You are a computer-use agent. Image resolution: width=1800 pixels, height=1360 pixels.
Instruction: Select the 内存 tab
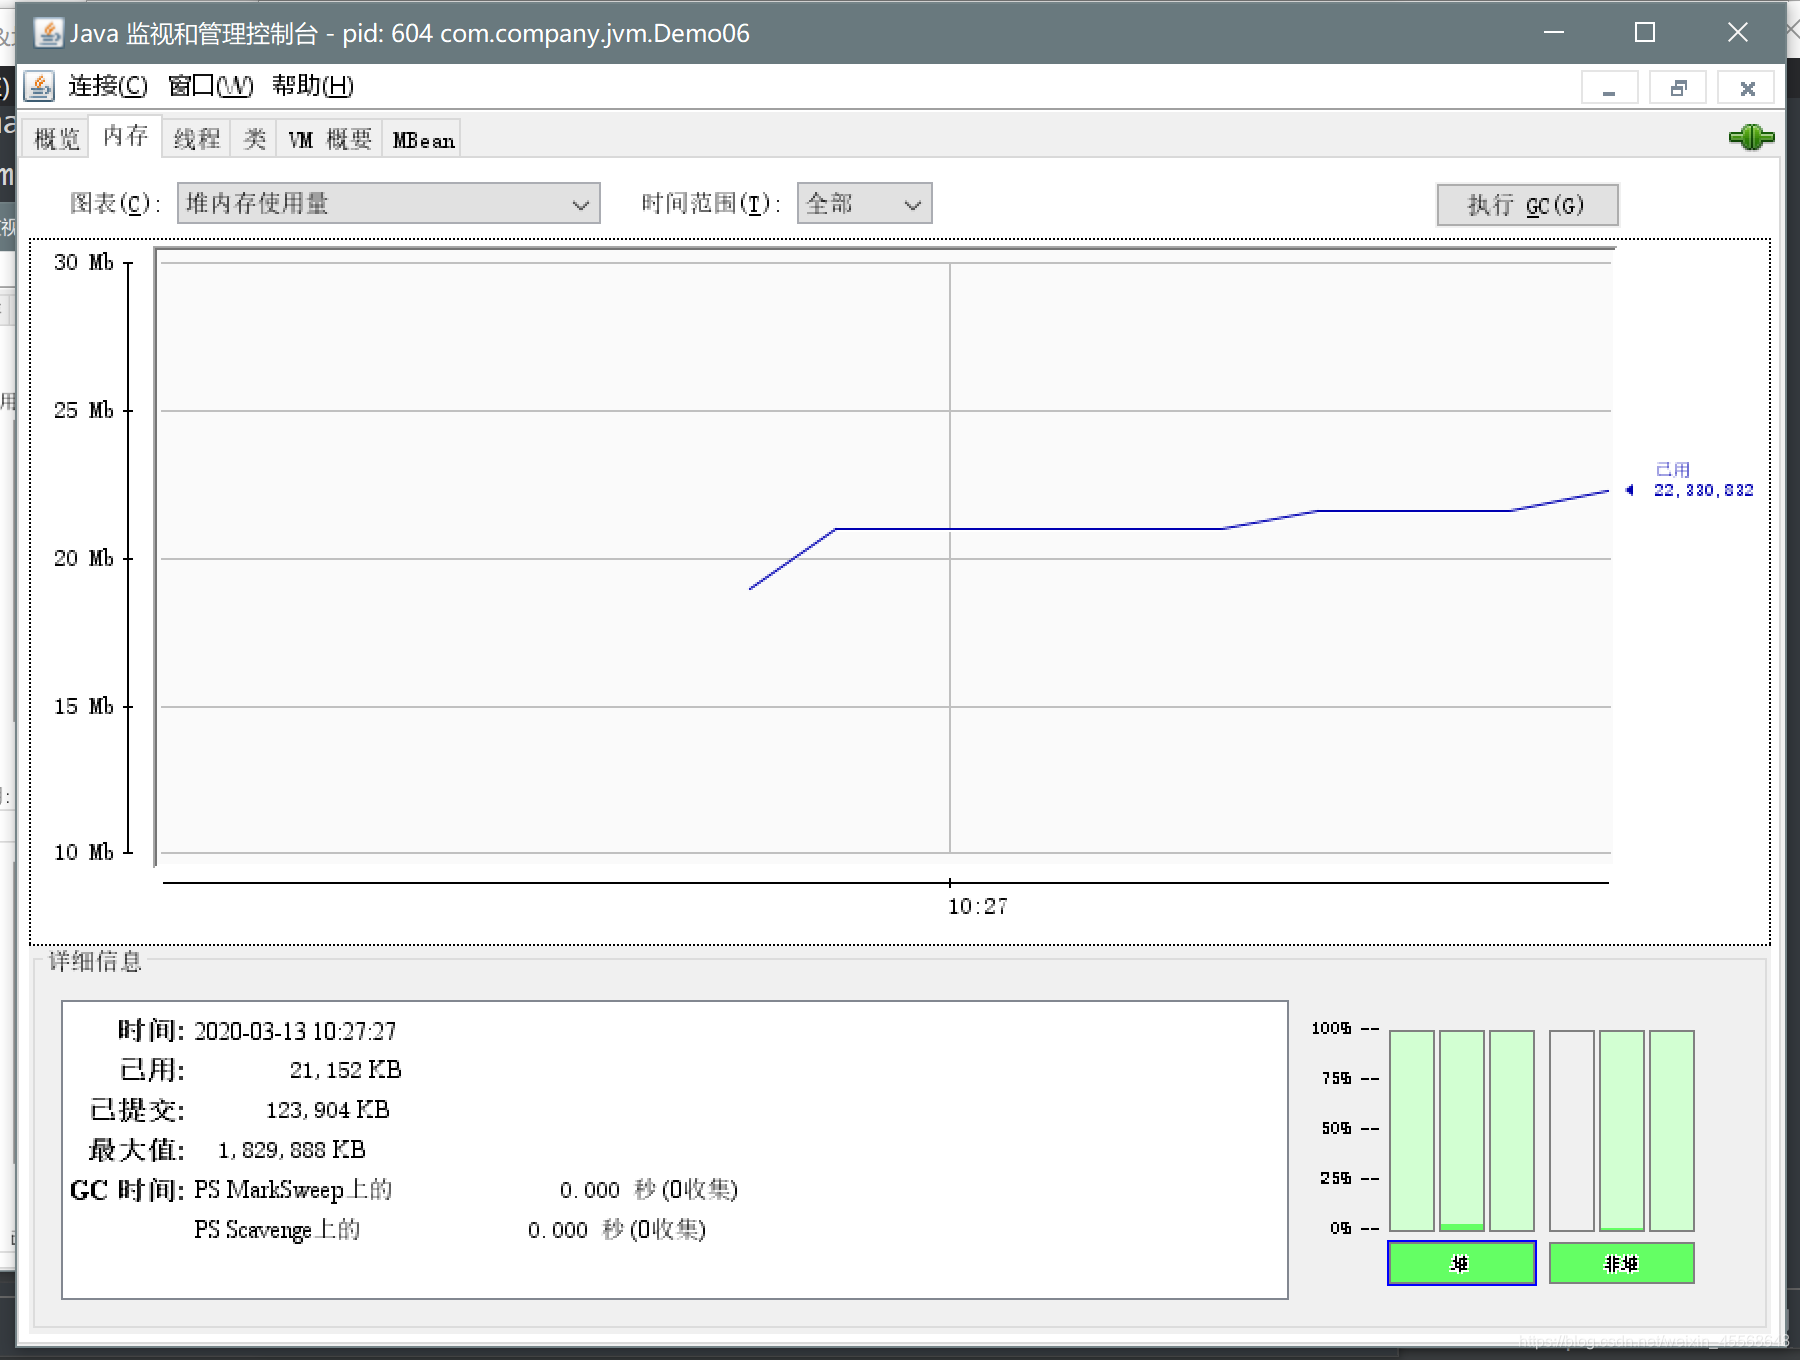point(125,136)
